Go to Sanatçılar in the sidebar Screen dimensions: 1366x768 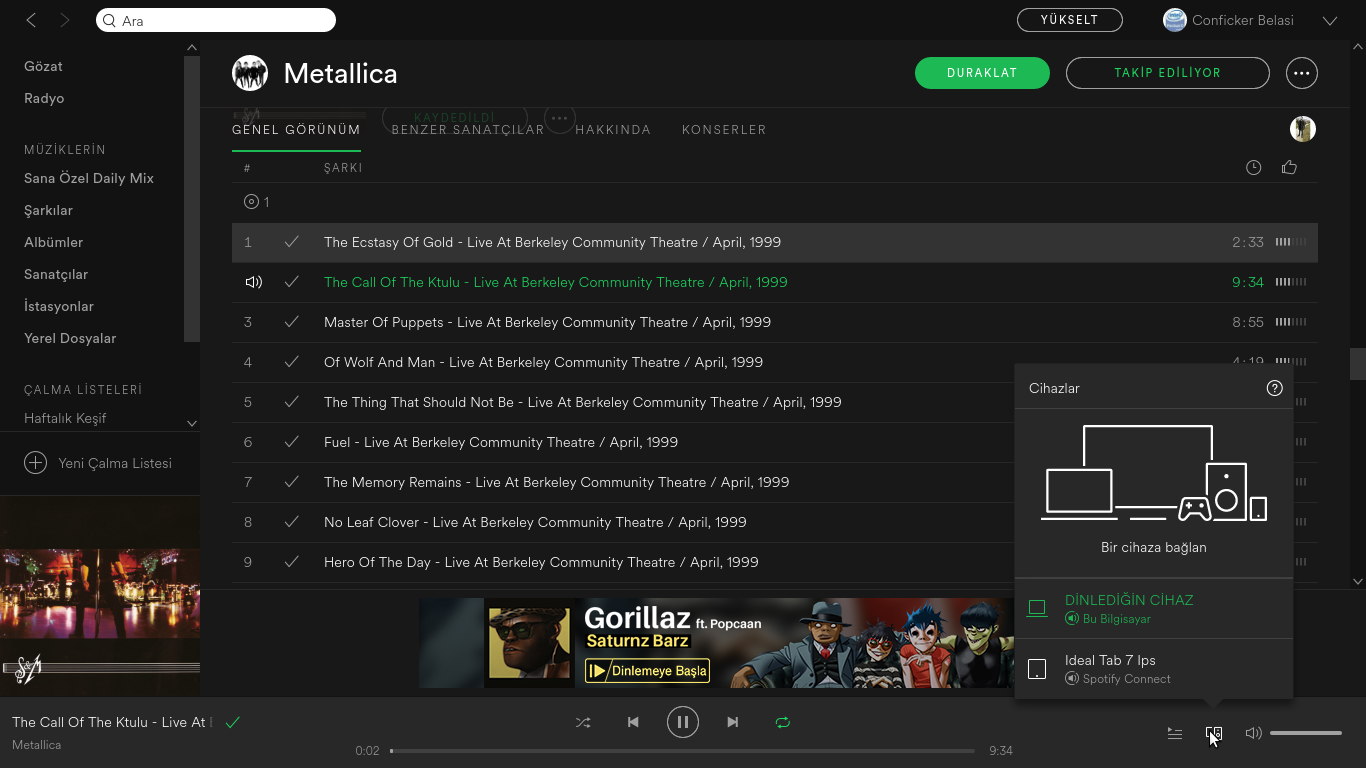coord(56,274)
